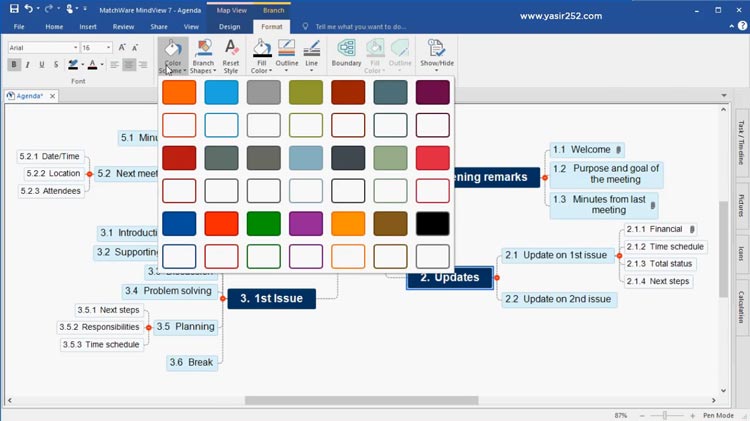
Task: Click Pen Mode in status bar
Action: [718, 415]
